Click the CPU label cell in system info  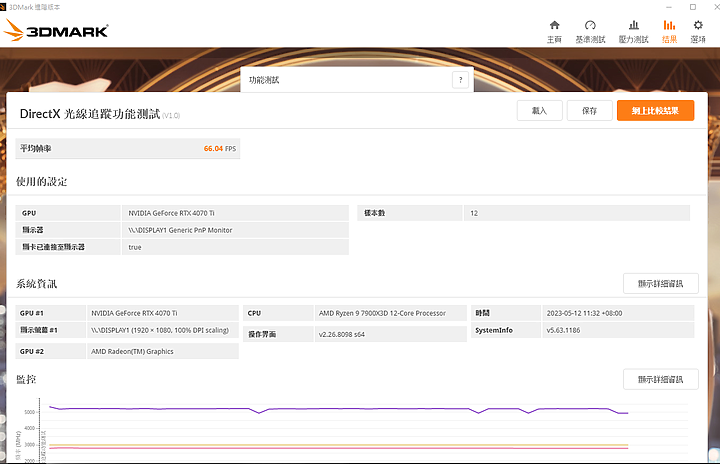278,313
